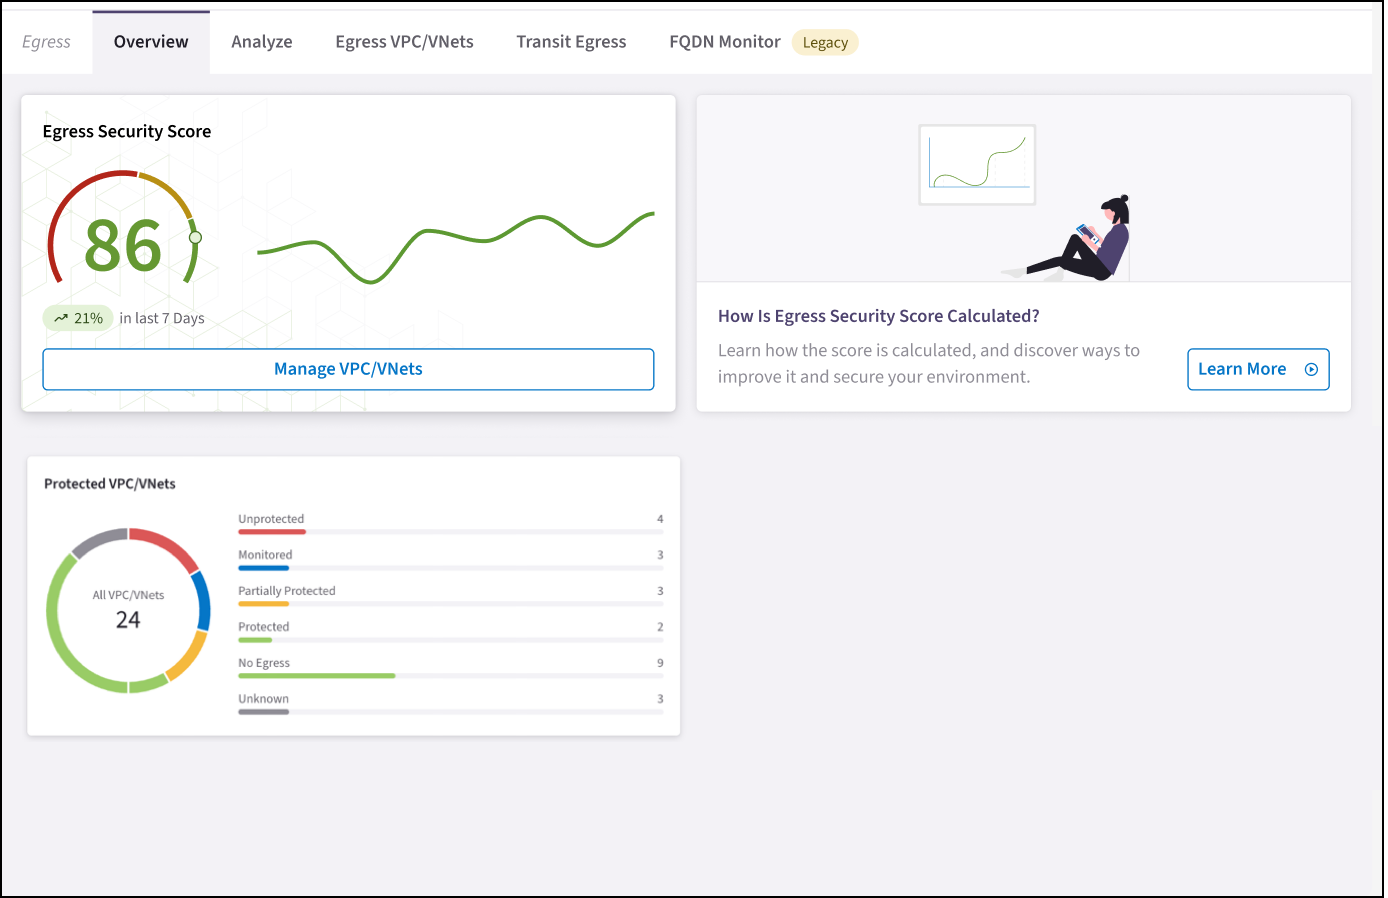Select the Transit Egress tab
This screenshot has height=898, width=1388.
(571, 41)
